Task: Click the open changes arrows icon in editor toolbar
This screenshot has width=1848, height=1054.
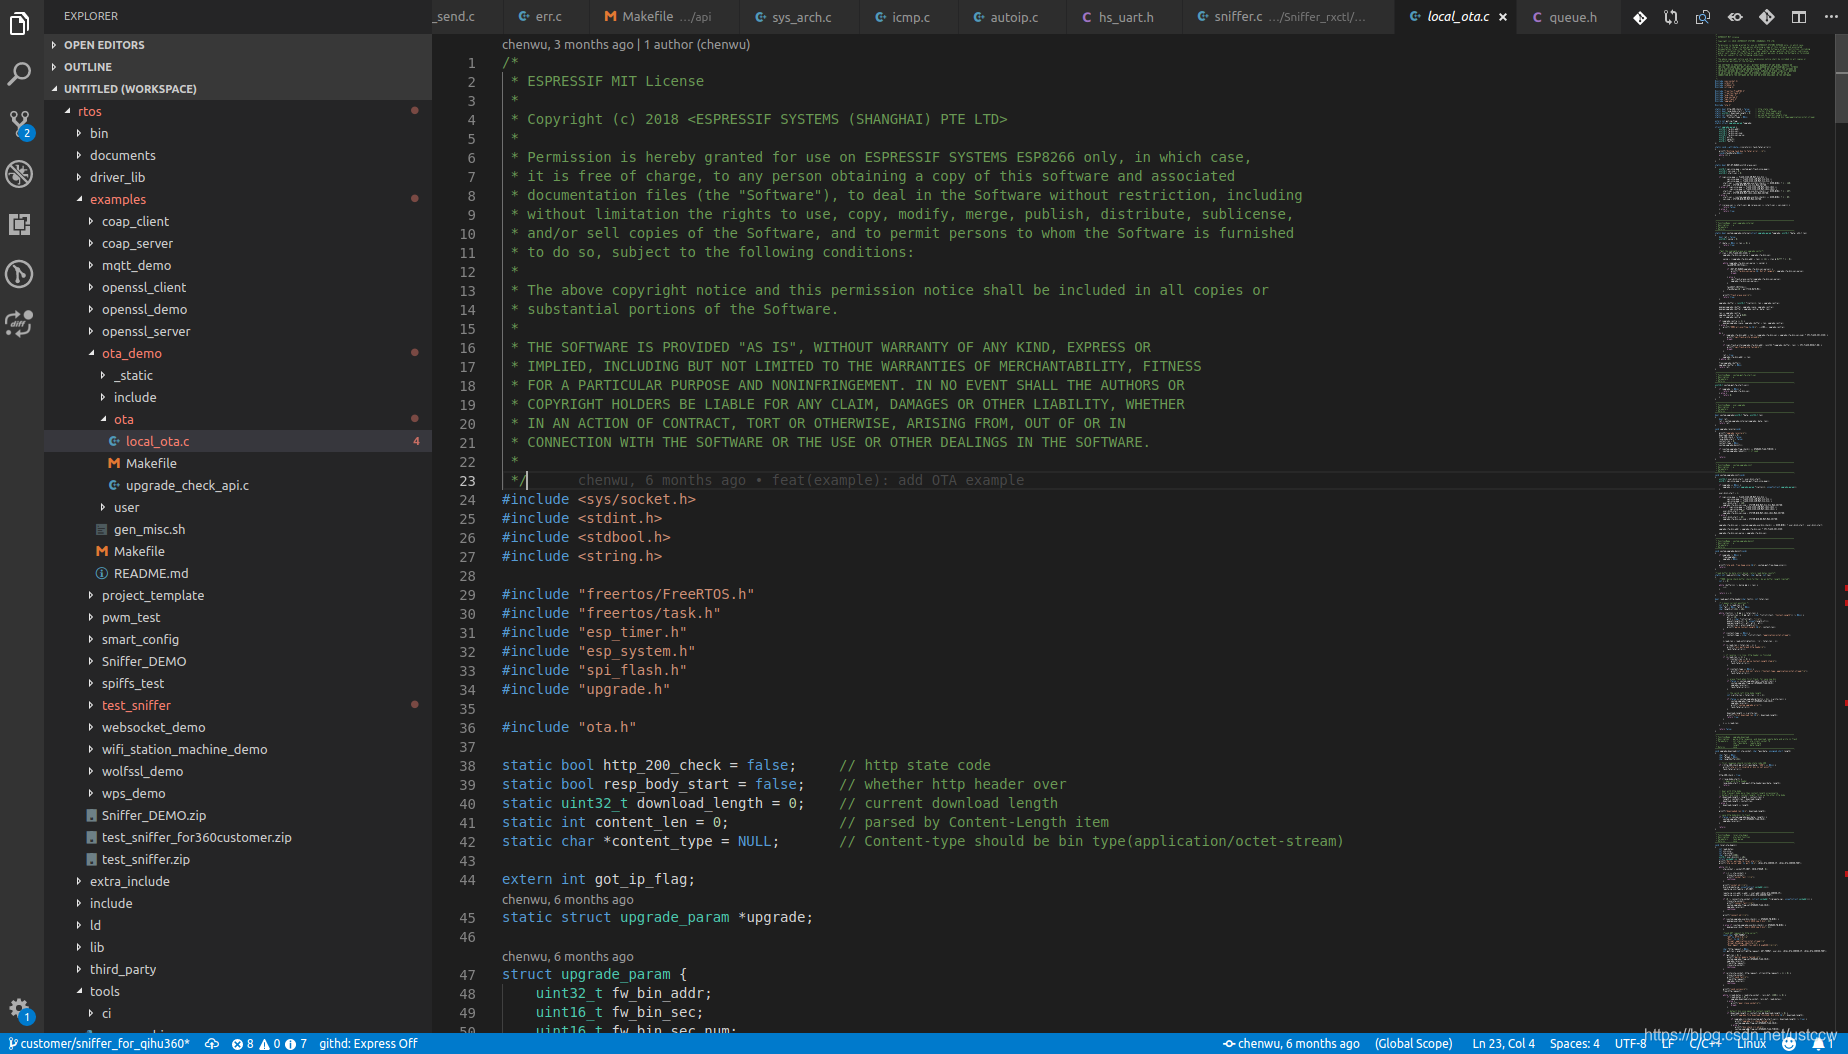Action: tap(1671, 17)
